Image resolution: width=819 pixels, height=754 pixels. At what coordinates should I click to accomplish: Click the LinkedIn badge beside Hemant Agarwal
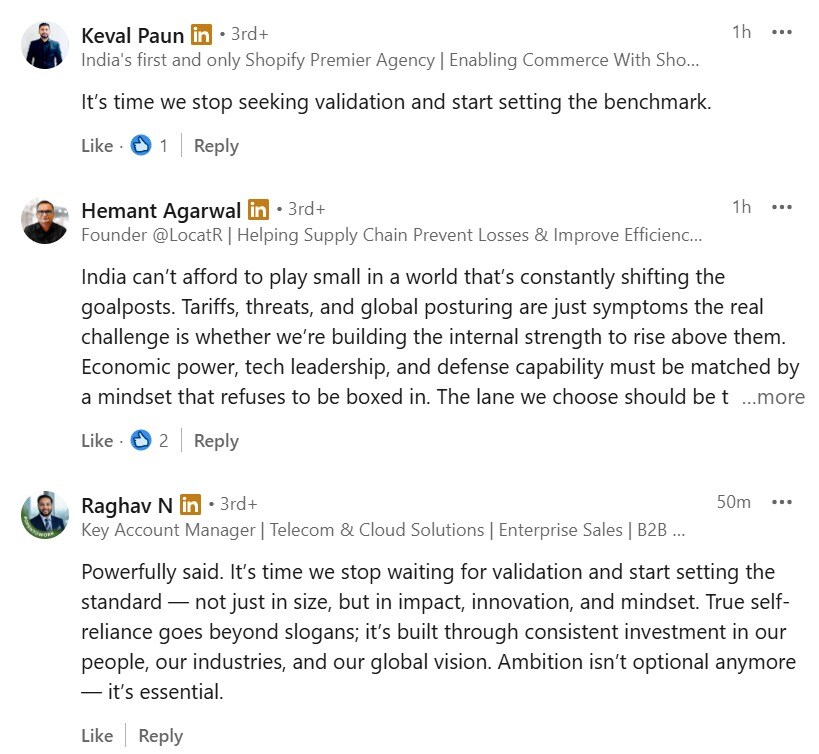point(258,210)
